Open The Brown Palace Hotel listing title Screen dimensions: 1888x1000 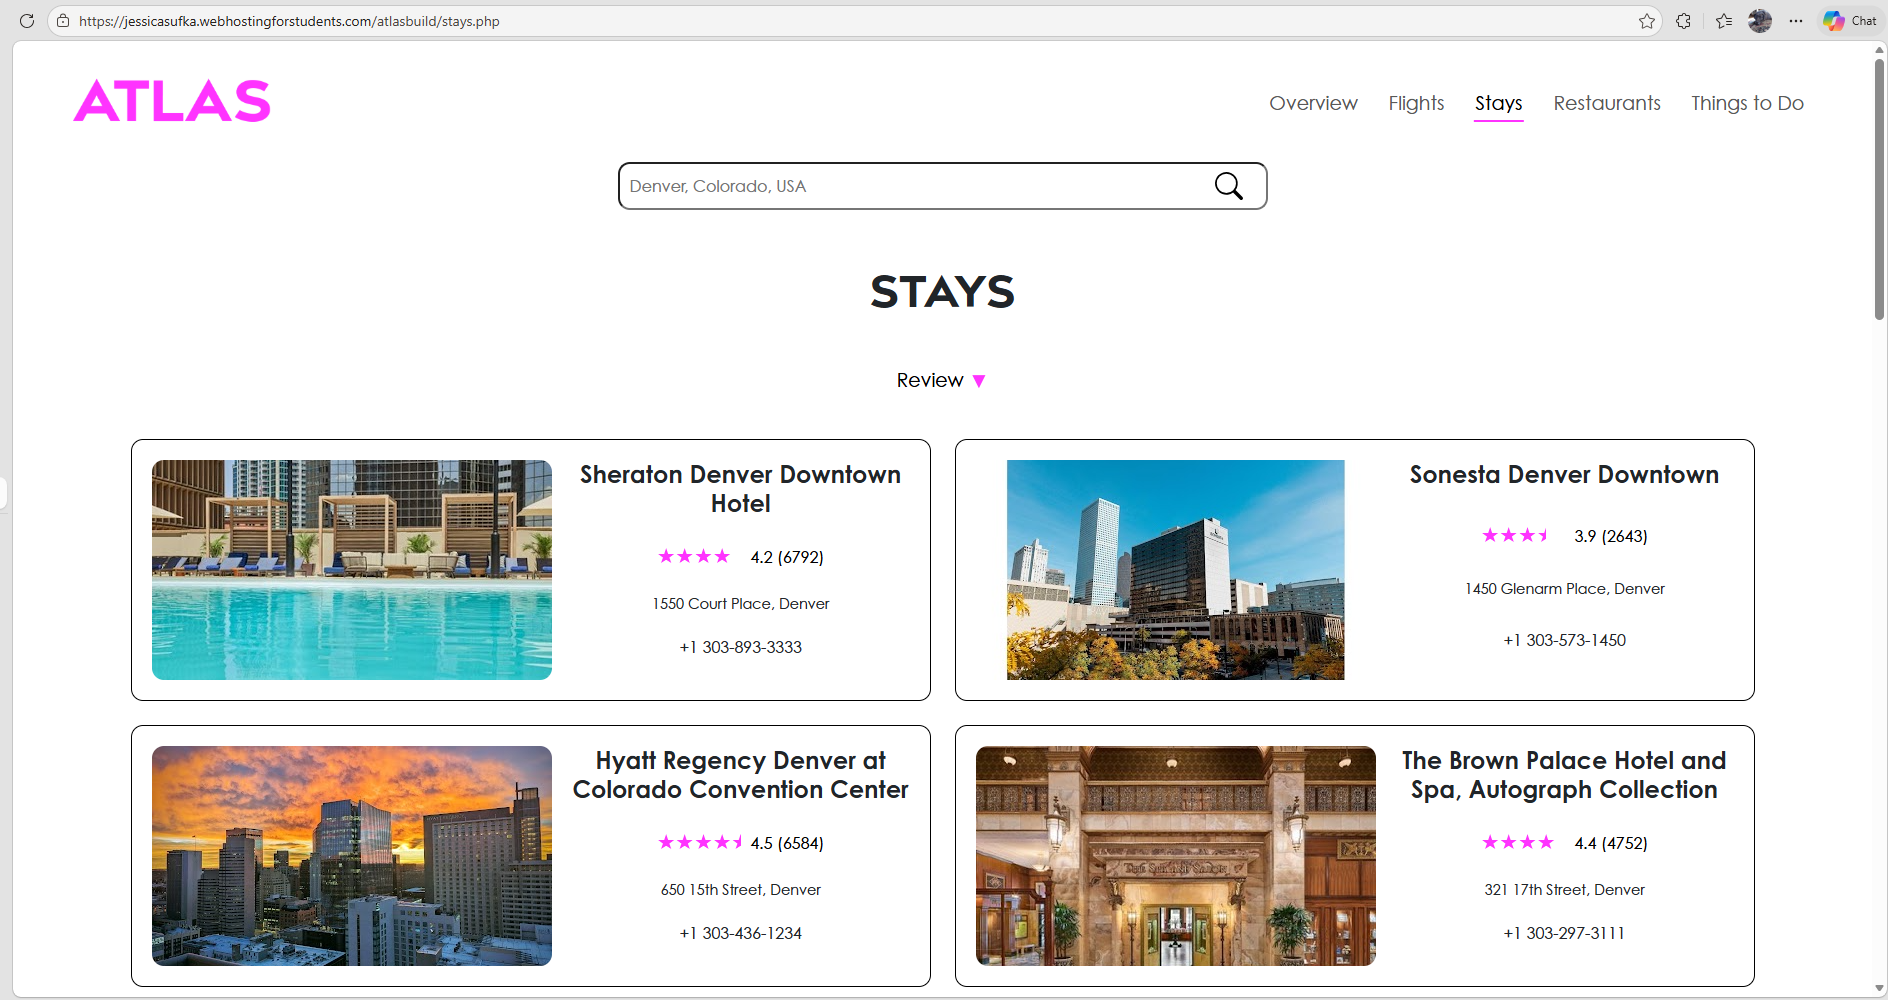[1564, 775]
